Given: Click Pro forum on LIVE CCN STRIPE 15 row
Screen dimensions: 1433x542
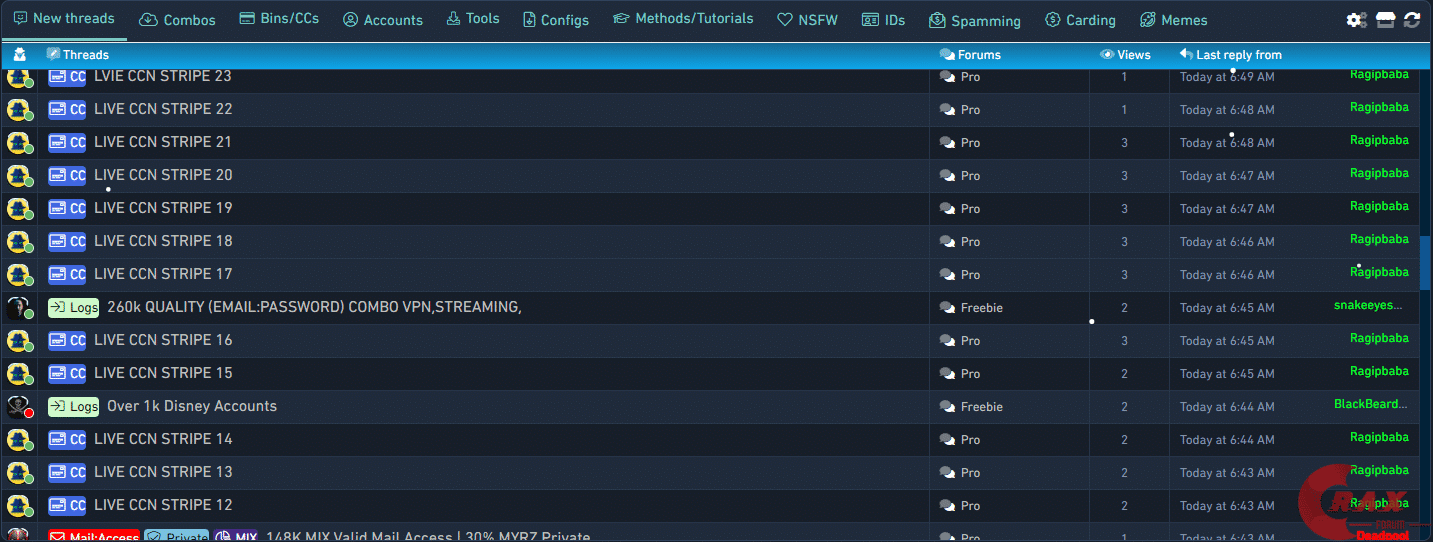Looking at the screenshot, I should 970,374.
